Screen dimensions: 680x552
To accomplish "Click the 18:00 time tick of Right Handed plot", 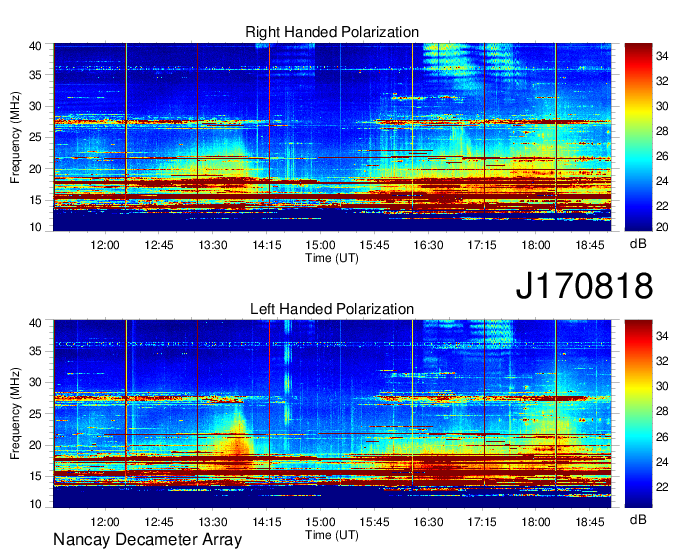I will pos(536,245).
